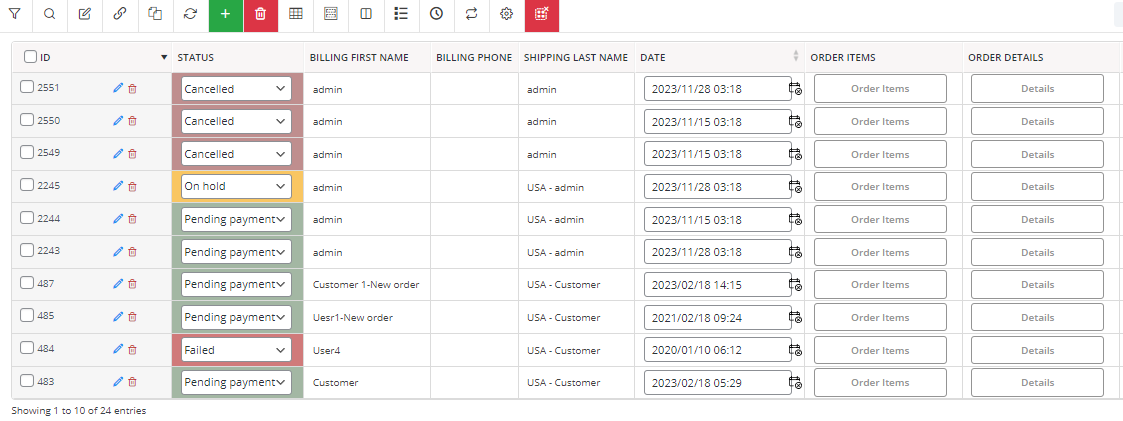This screenshot has height=421, width=1123.
Task: Click the table grid icon in toolbar
Action: pyautogui.click(x=295, y=14)
